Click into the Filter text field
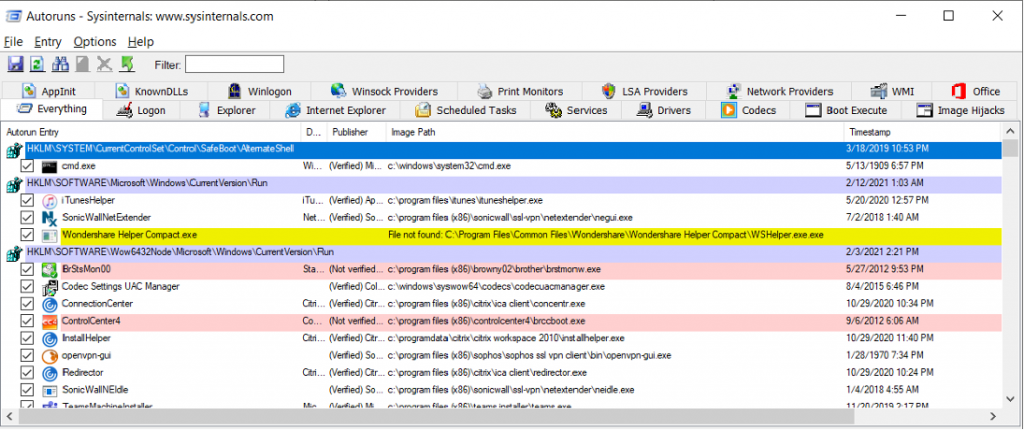Image resolution: width=1024 pixels, height=430 pixels. (235, 64)
